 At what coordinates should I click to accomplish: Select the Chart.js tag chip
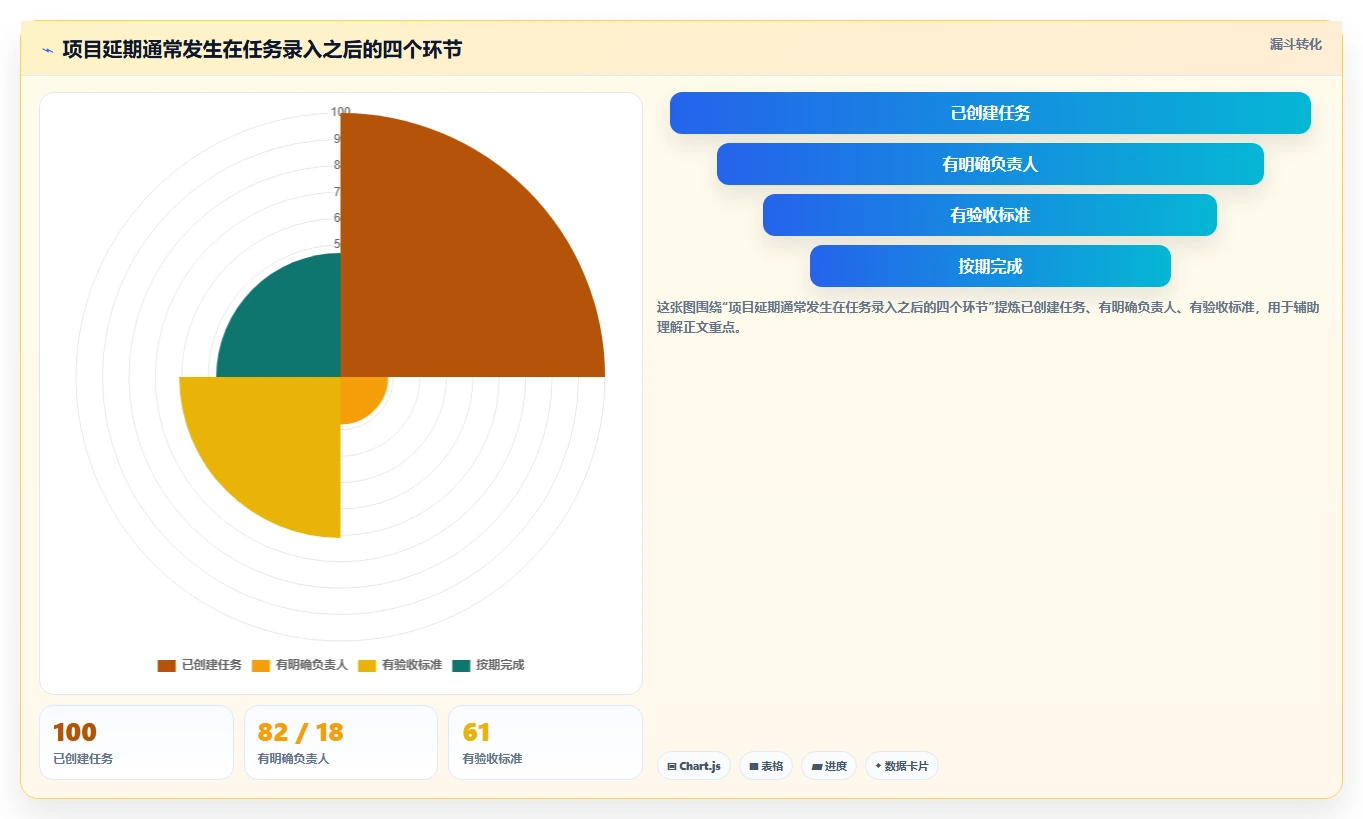[694, 766]
